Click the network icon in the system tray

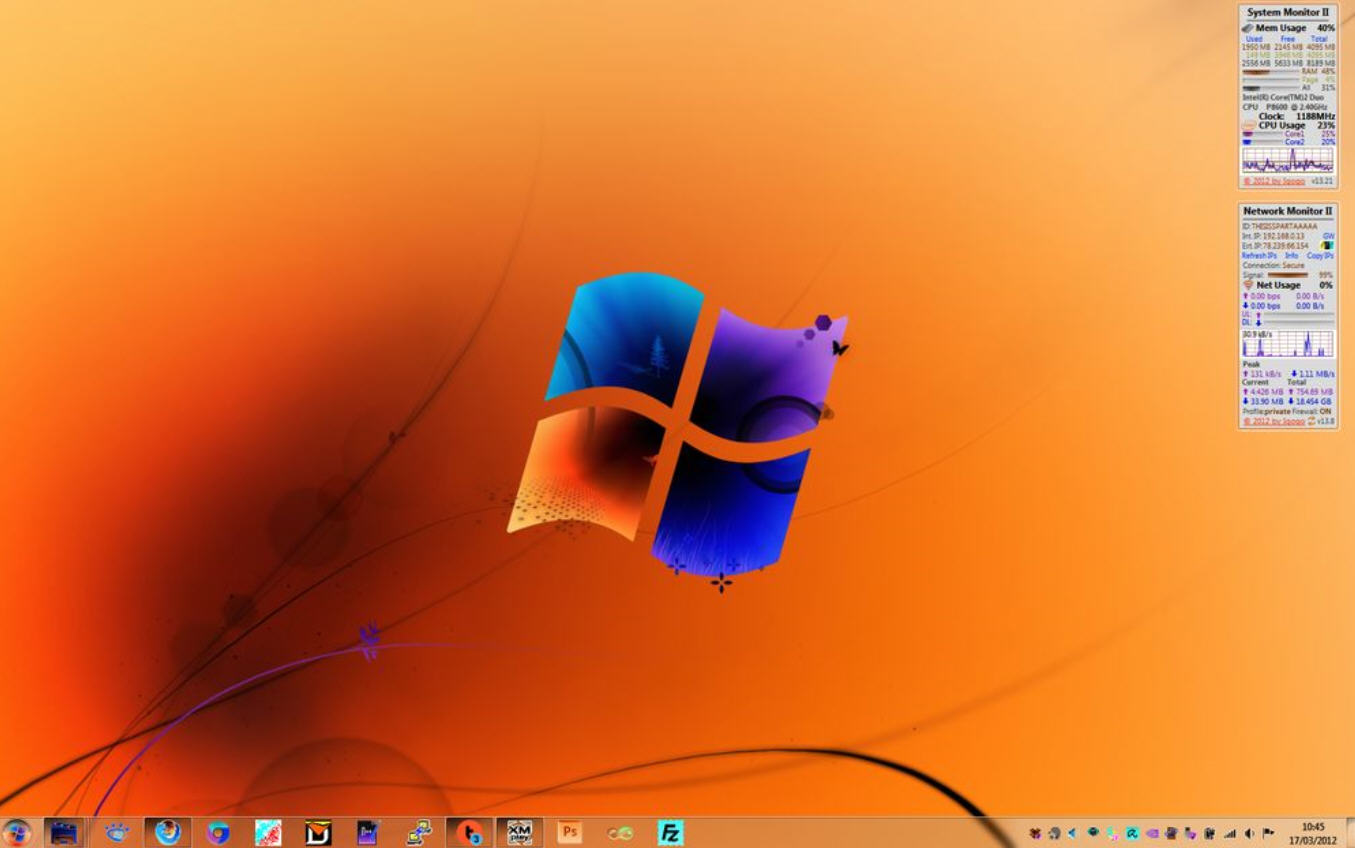(1230, 832)
